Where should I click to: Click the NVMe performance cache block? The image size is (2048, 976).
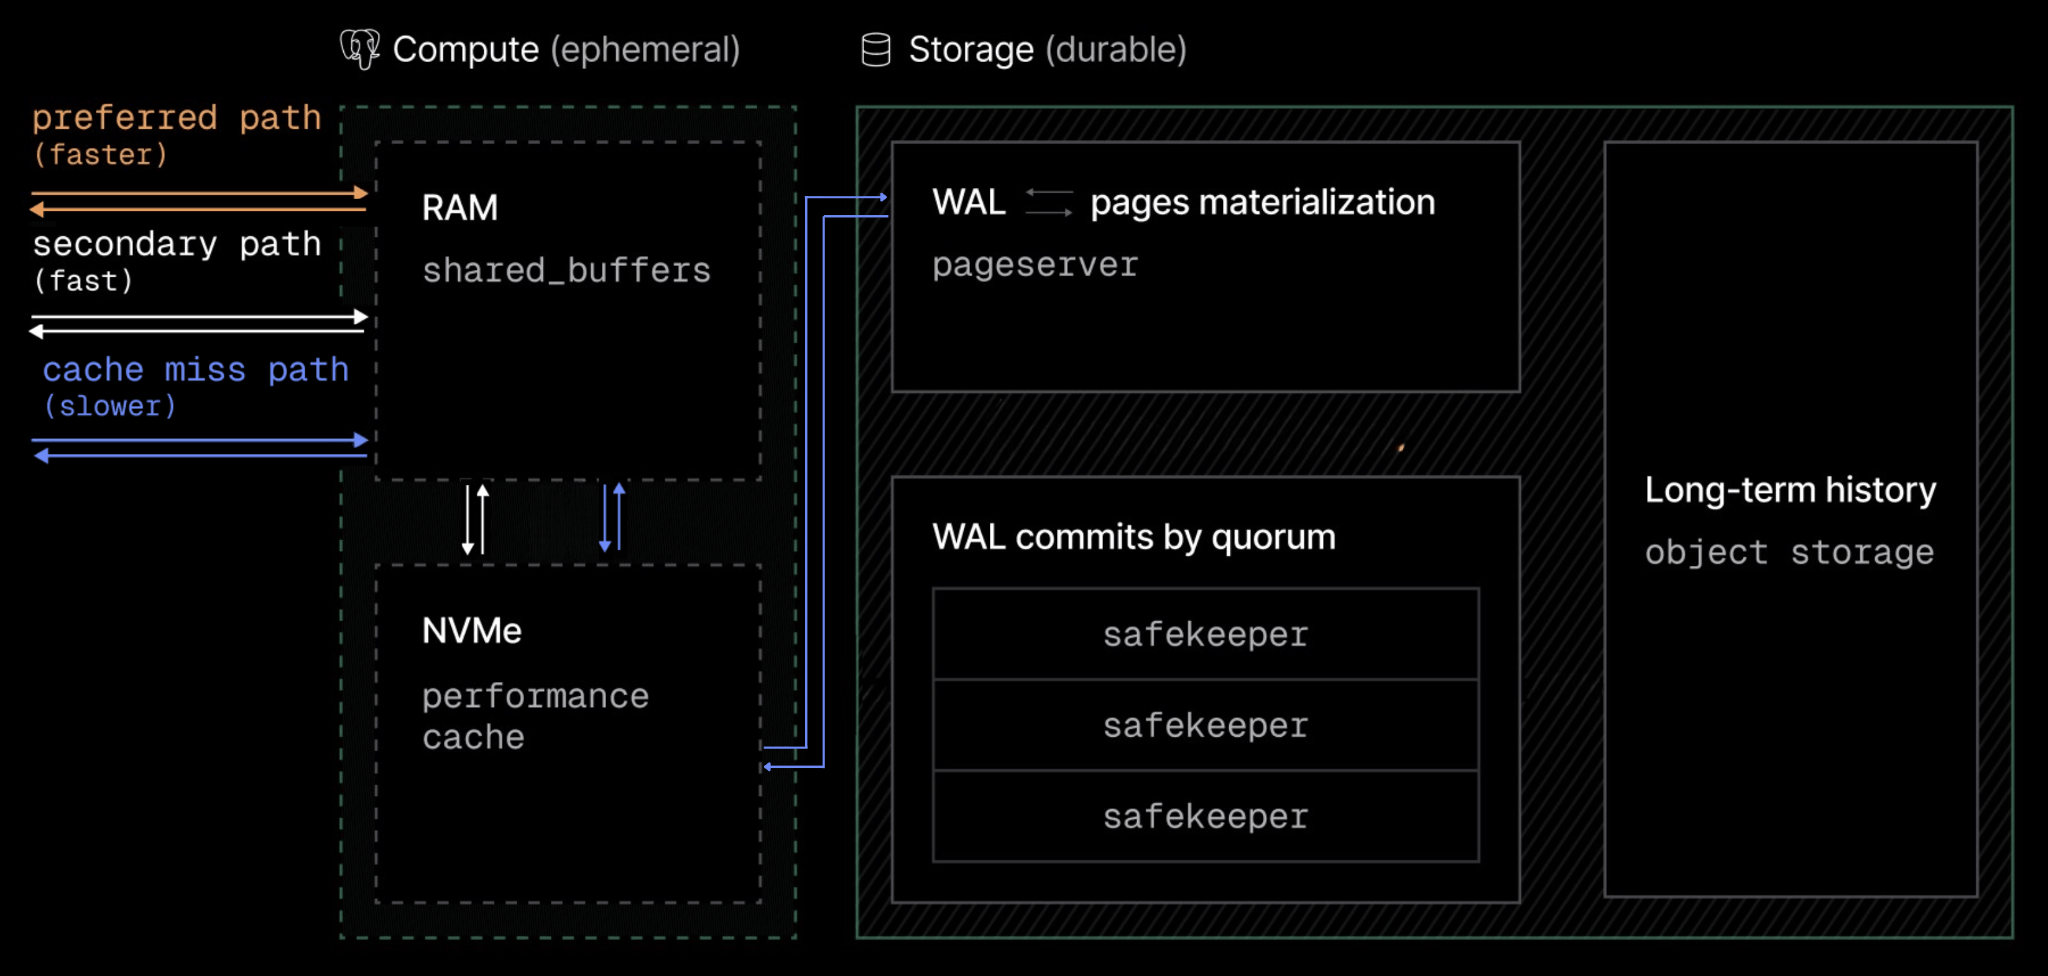click(x=568, y=734)
